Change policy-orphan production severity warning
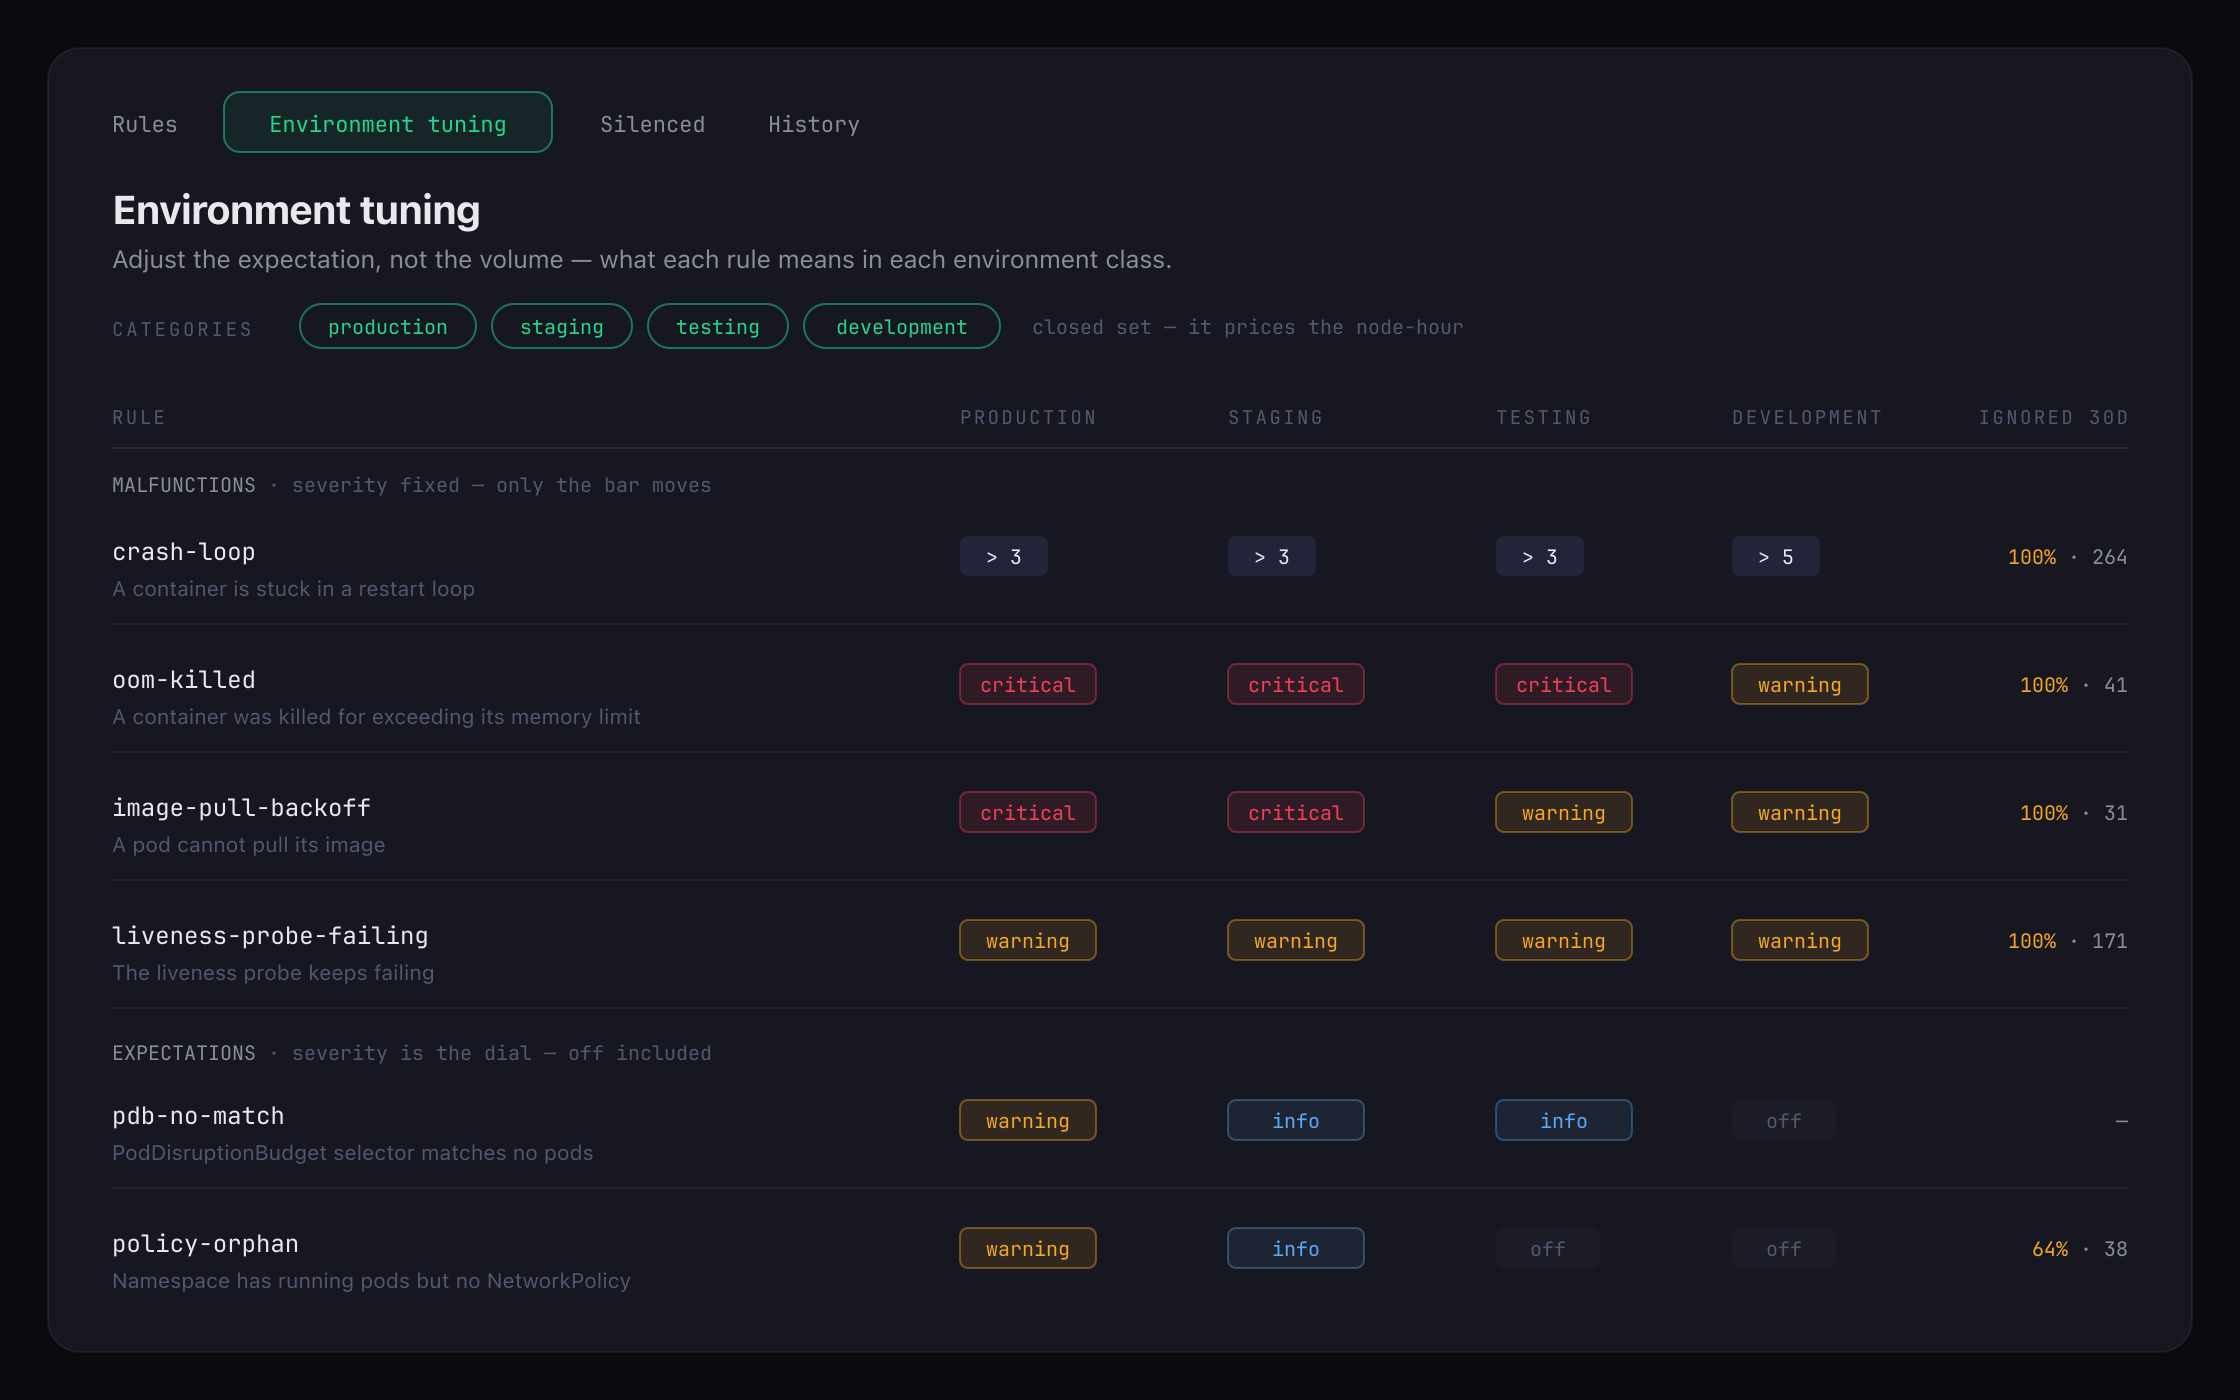The height and width of the screenshot is (1400, 2240). 1028,1249
